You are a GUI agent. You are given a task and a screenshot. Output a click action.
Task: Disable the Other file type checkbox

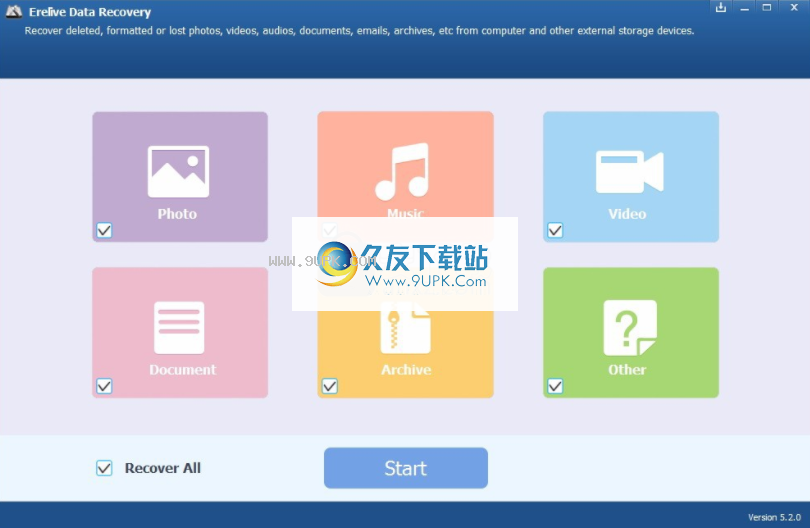point(555,386)
